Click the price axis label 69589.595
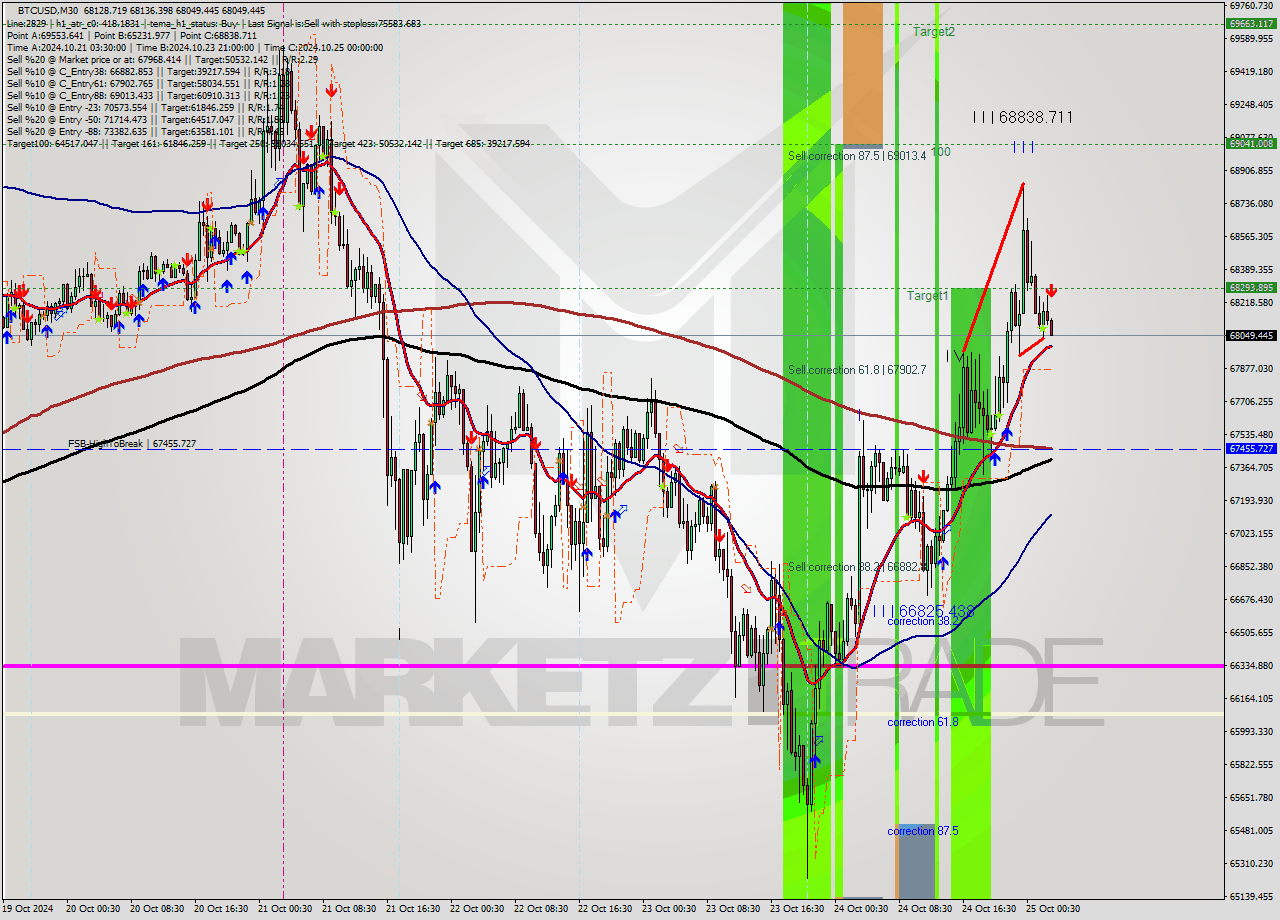This screenshot has width=1280, height=920. click(1251, 38)
